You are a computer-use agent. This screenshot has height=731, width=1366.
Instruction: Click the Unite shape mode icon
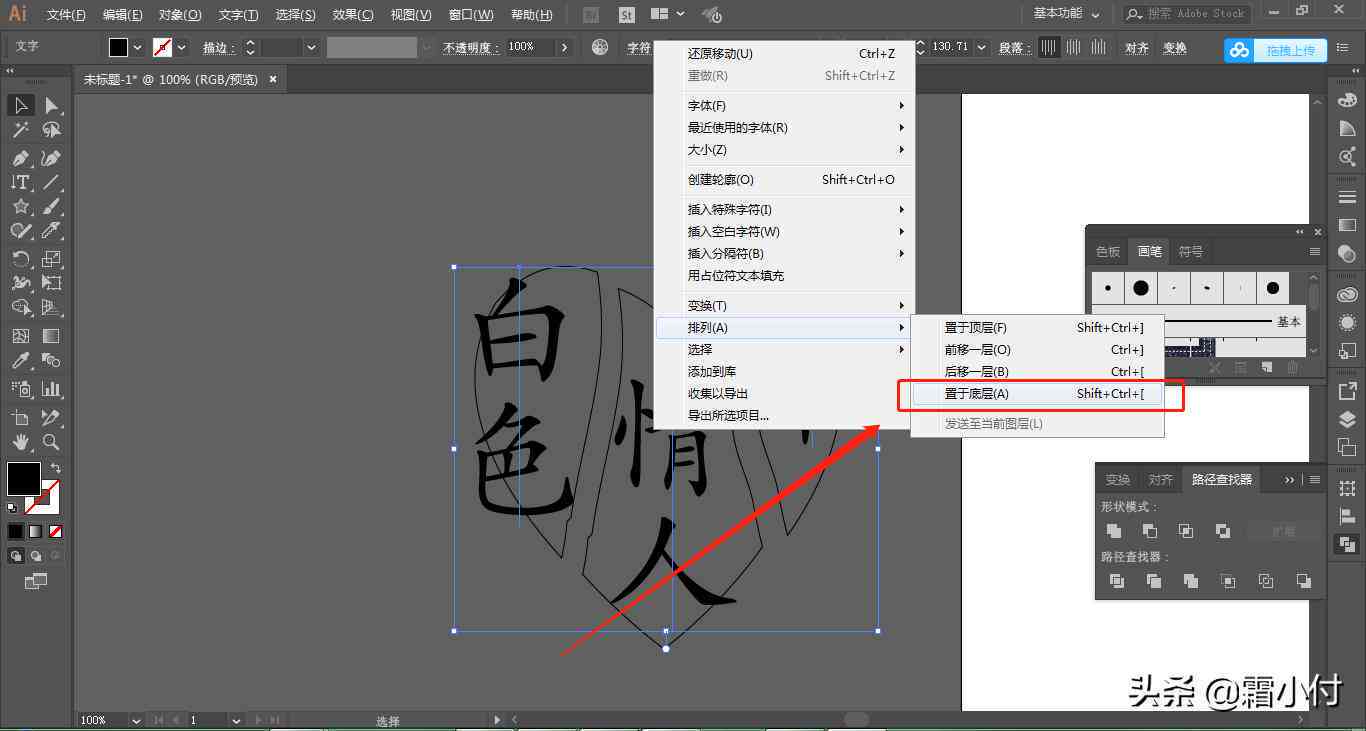1113,531
